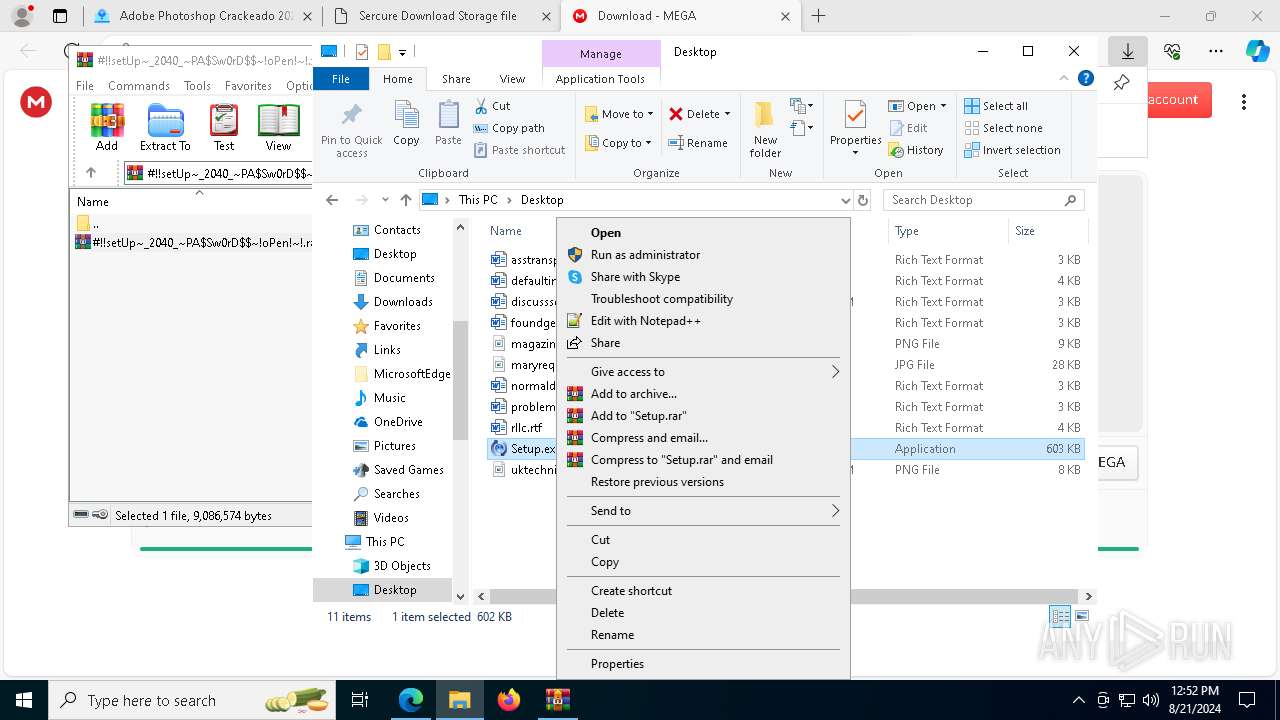The image size is (1280, 720).
Task: Click Type here to search box
Action: (x=190, y=700)
